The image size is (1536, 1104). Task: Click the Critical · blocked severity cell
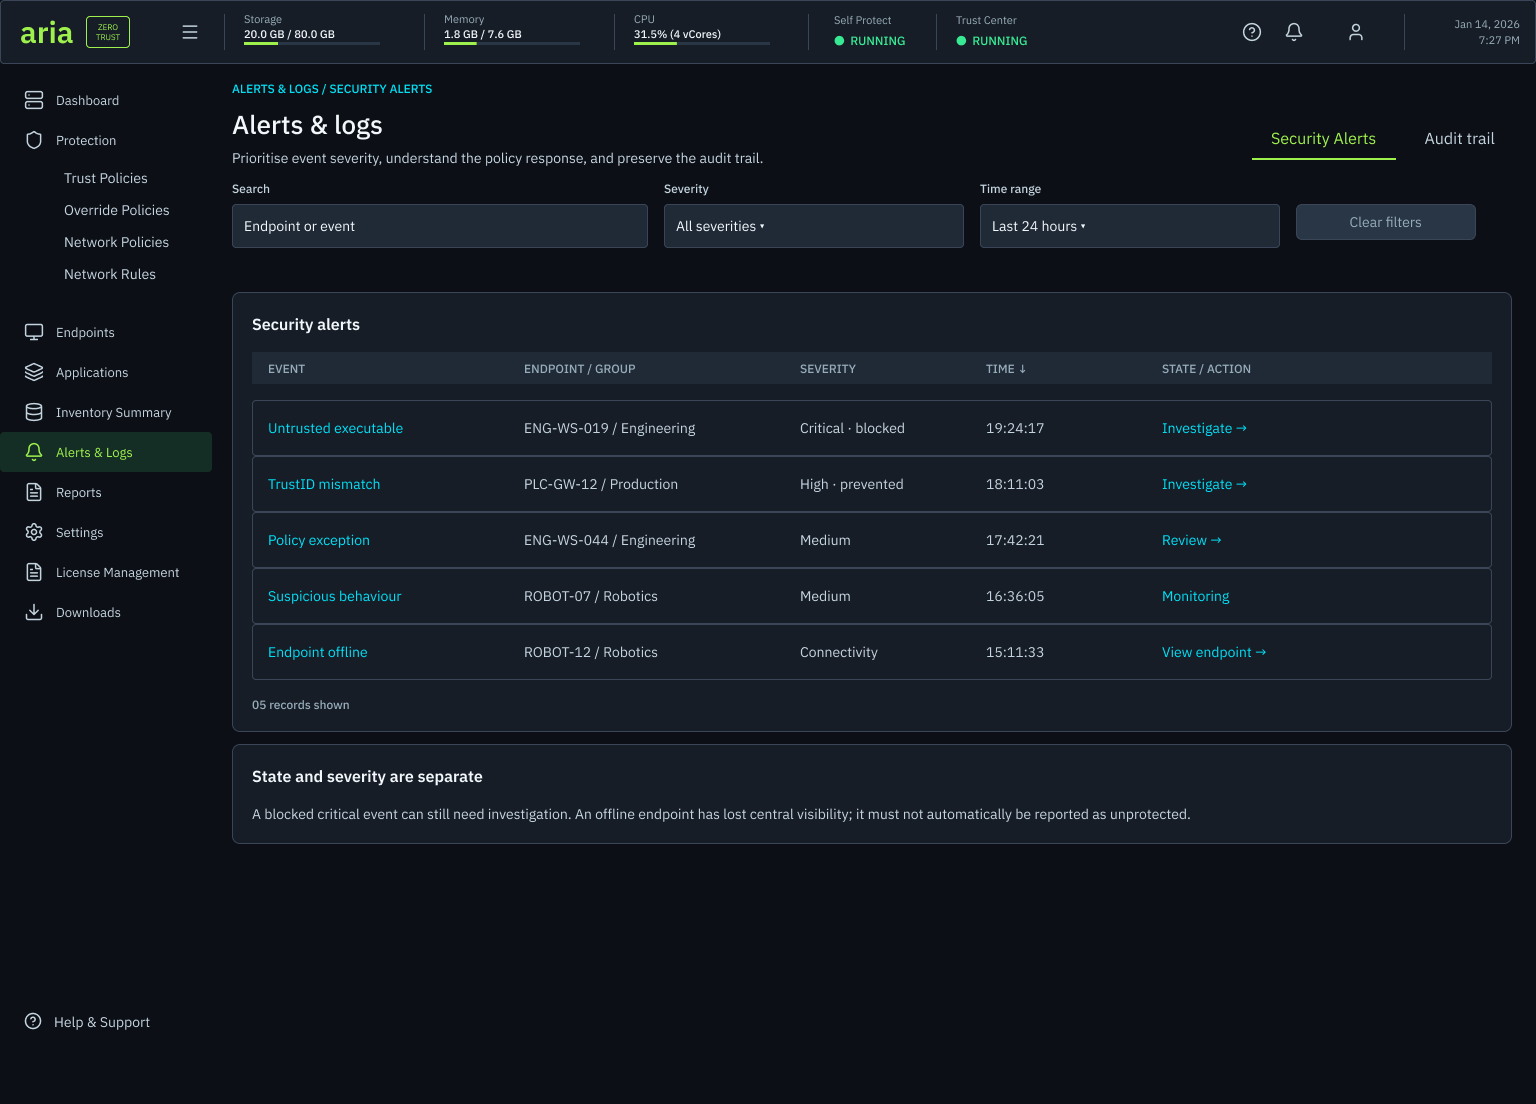(852, 428)
